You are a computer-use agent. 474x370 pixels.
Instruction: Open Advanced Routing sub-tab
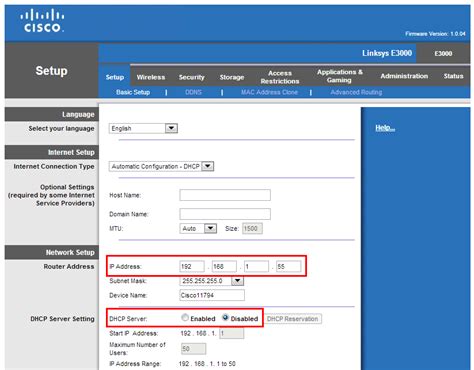tap(356, 92)
